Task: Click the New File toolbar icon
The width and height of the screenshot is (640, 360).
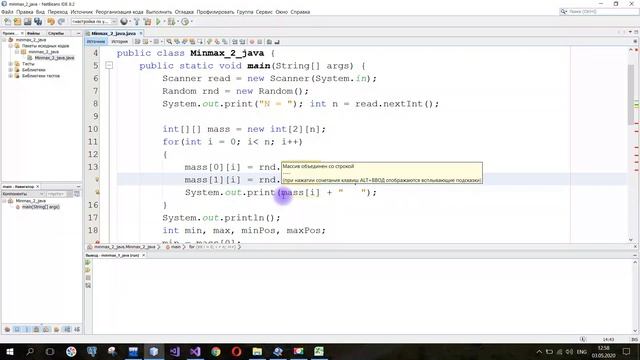Action: point(7,22)
